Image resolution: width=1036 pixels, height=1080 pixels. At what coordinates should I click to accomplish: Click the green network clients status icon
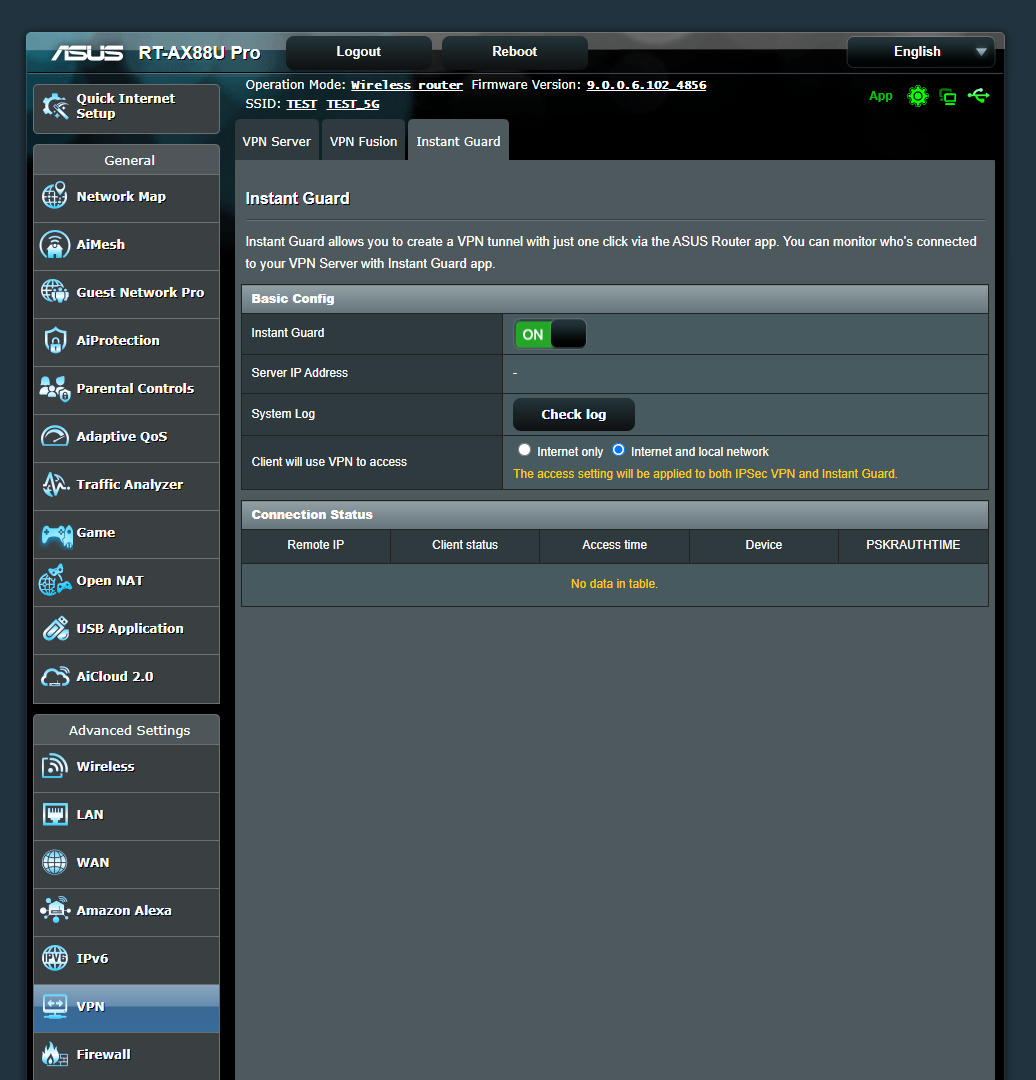948,96
